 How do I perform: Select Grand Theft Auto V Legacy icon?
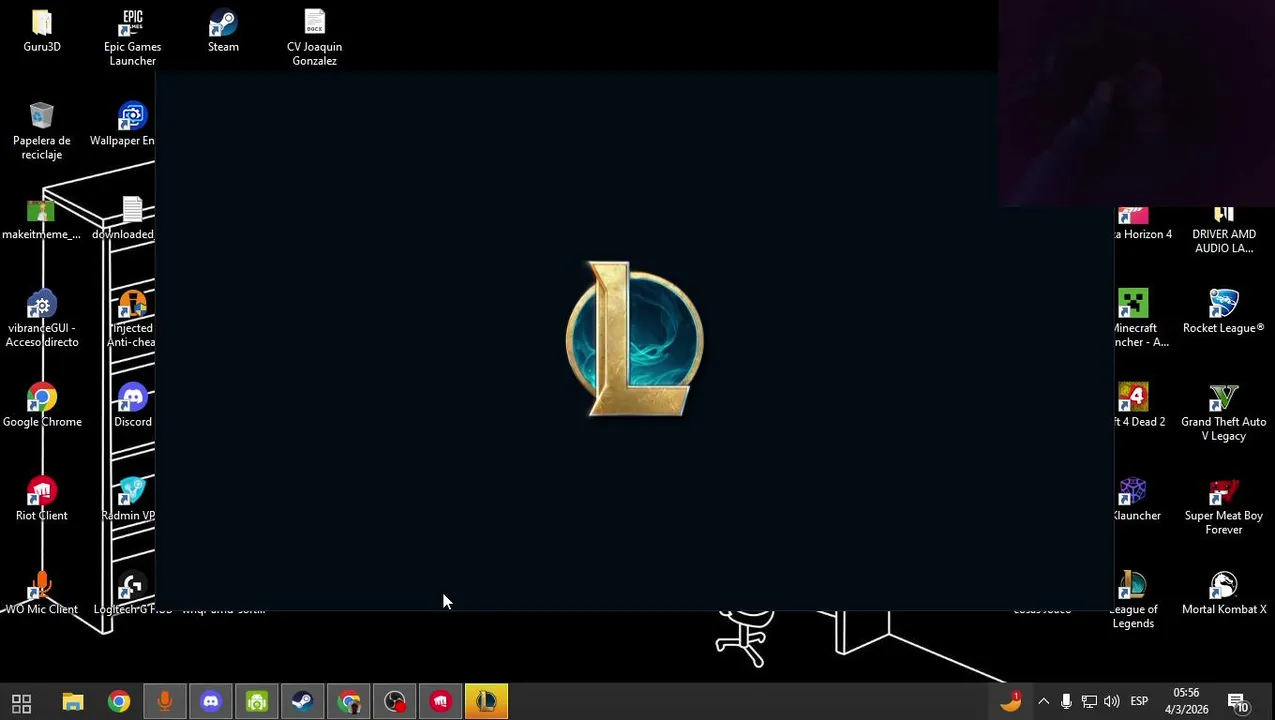click(1224, 413)
